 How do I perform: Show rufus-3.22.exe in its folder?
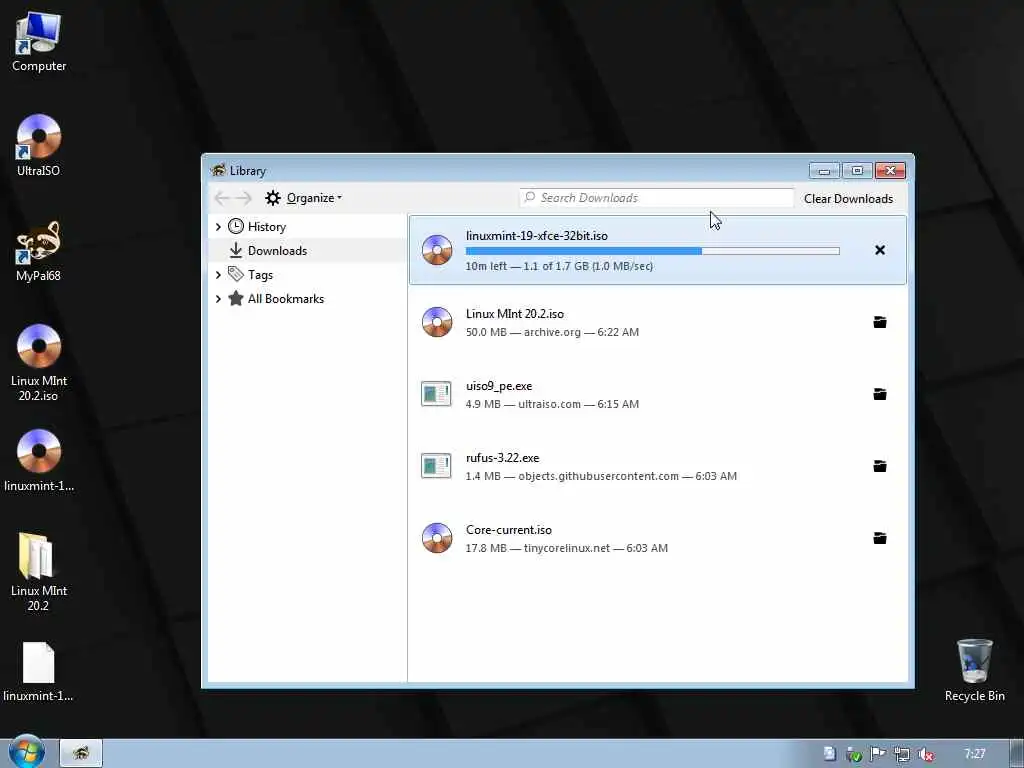(880, 466)
